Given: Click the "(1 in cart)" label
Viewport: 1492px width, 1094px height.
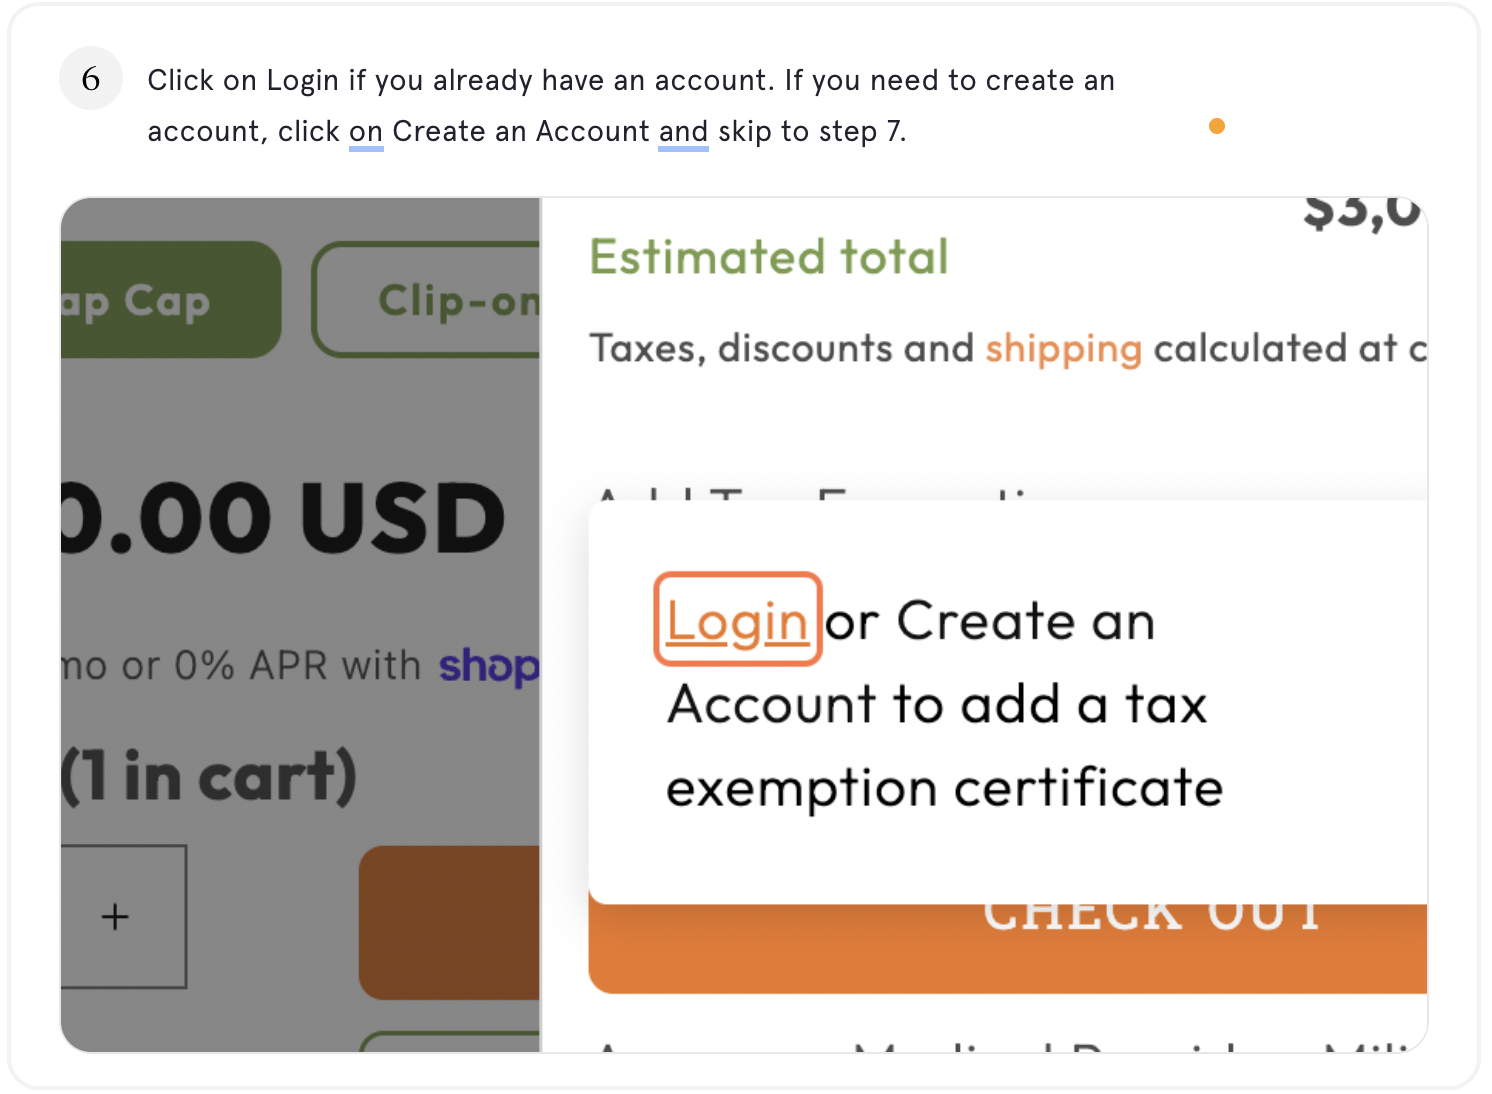Looking at the screenshot, I should [210, 777].
